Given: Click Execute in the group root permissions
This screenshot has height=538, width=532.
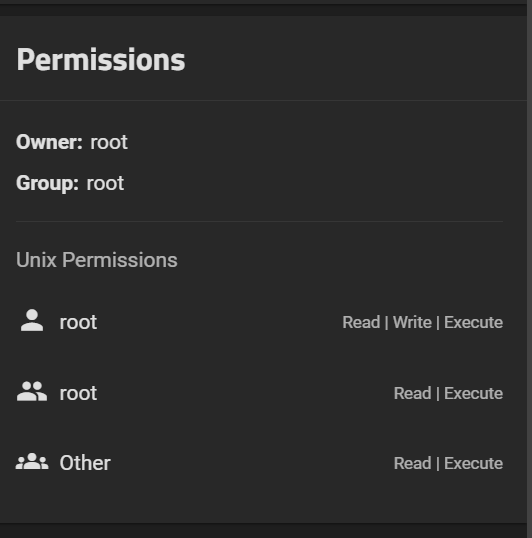Looking at the screenshot, I should coord(473,393).
